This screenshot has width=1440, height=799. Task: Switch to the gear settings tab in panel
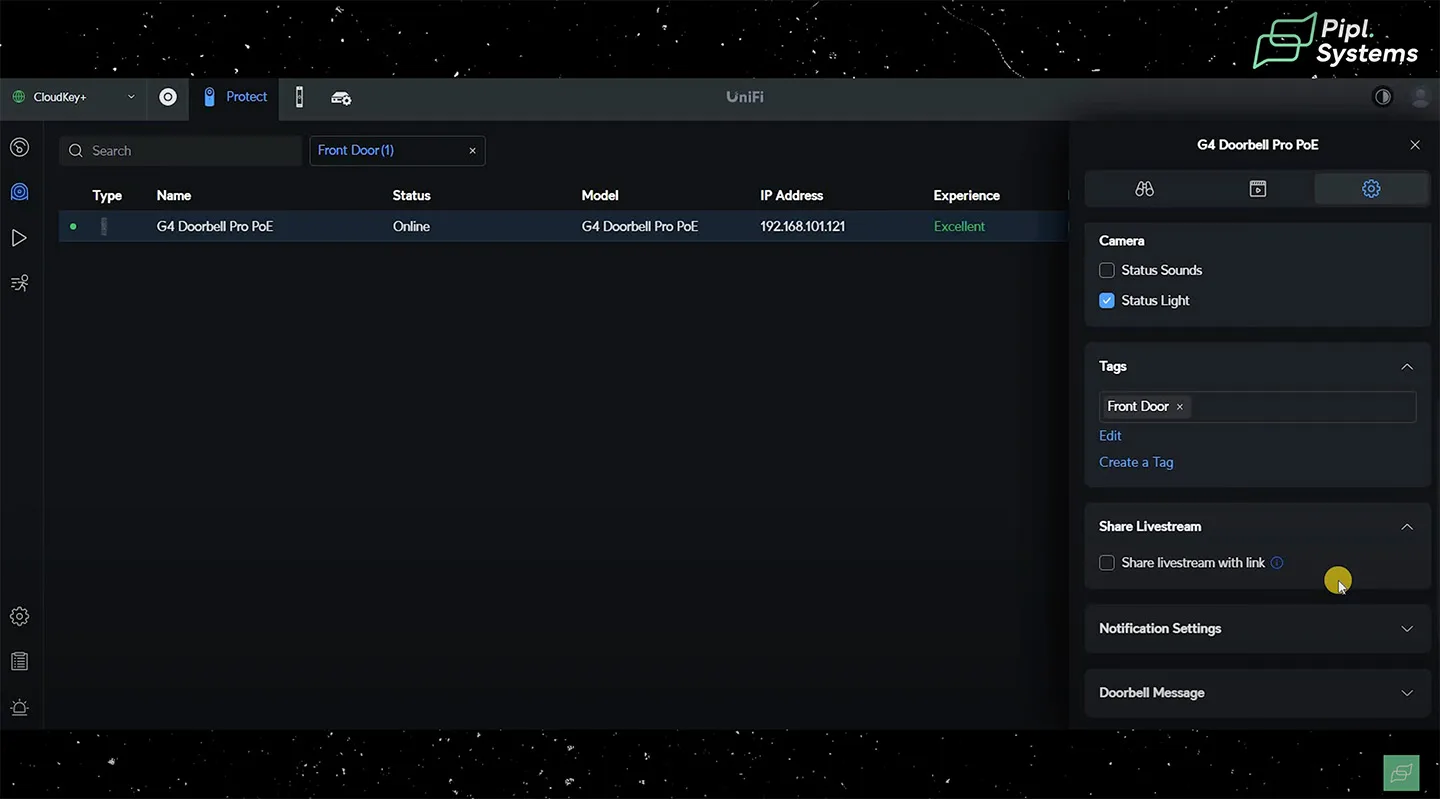click(x=1371, y=189)
